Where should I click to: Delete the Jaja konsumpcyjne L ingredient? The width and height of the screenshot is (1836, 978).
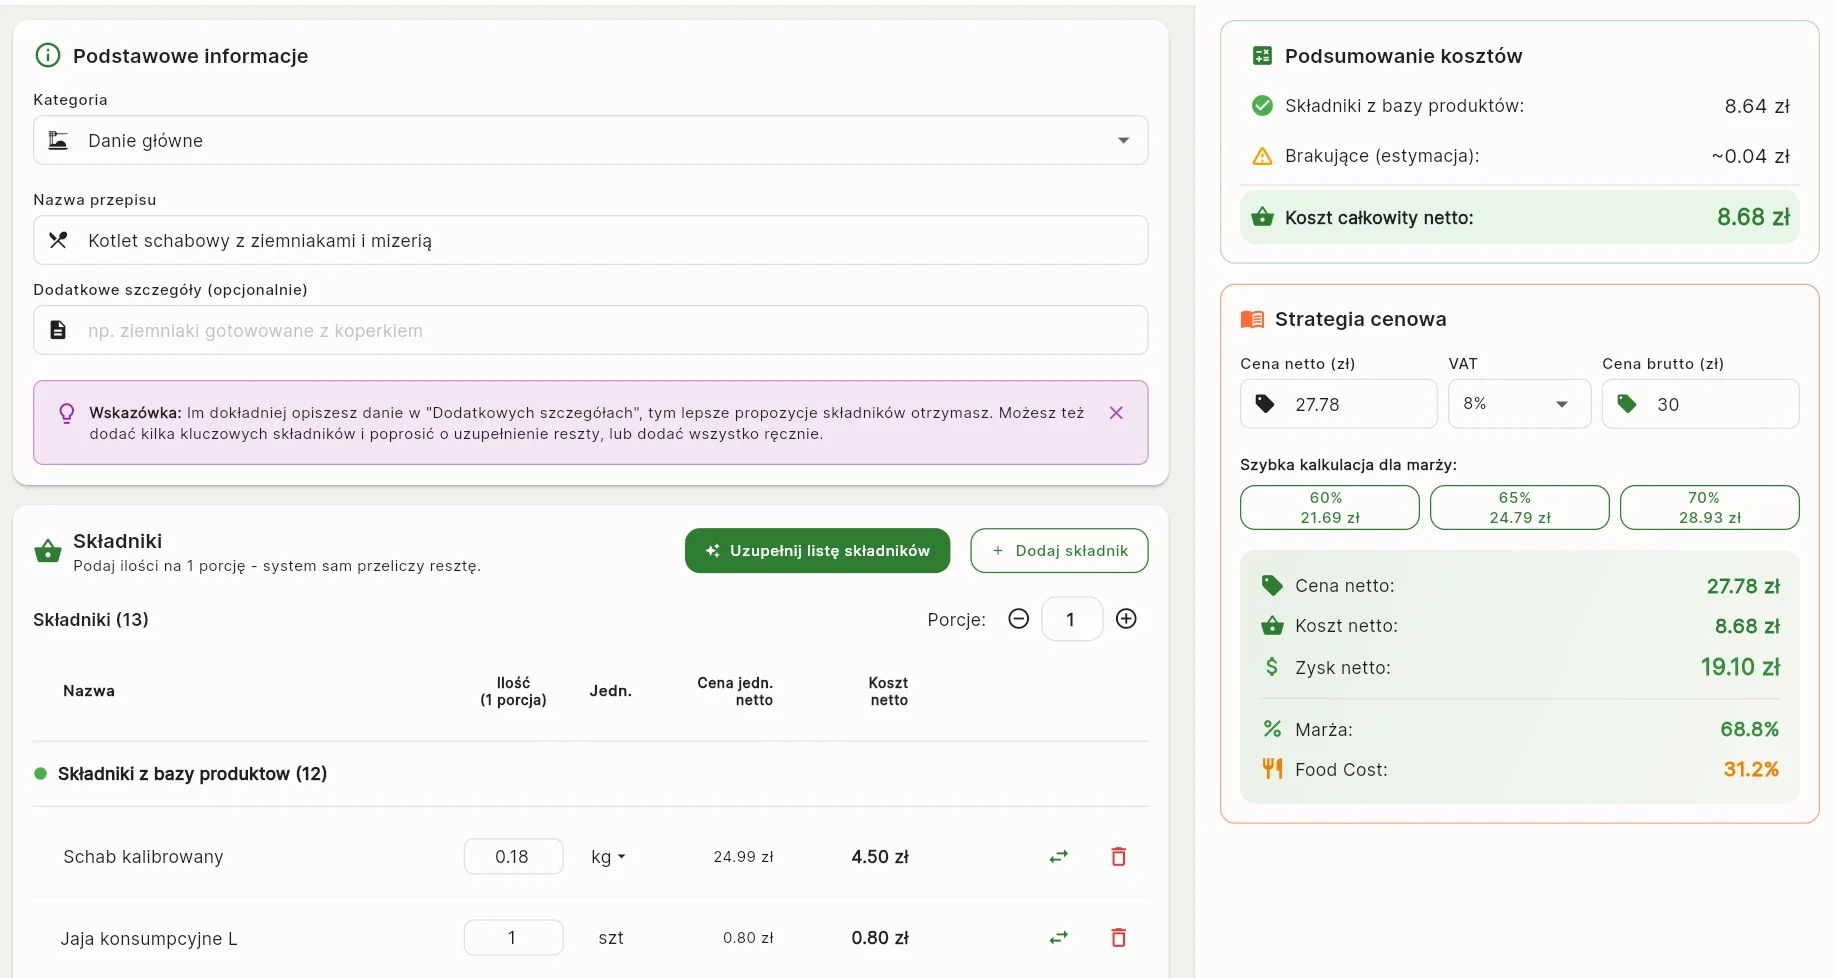point(1118,938)
